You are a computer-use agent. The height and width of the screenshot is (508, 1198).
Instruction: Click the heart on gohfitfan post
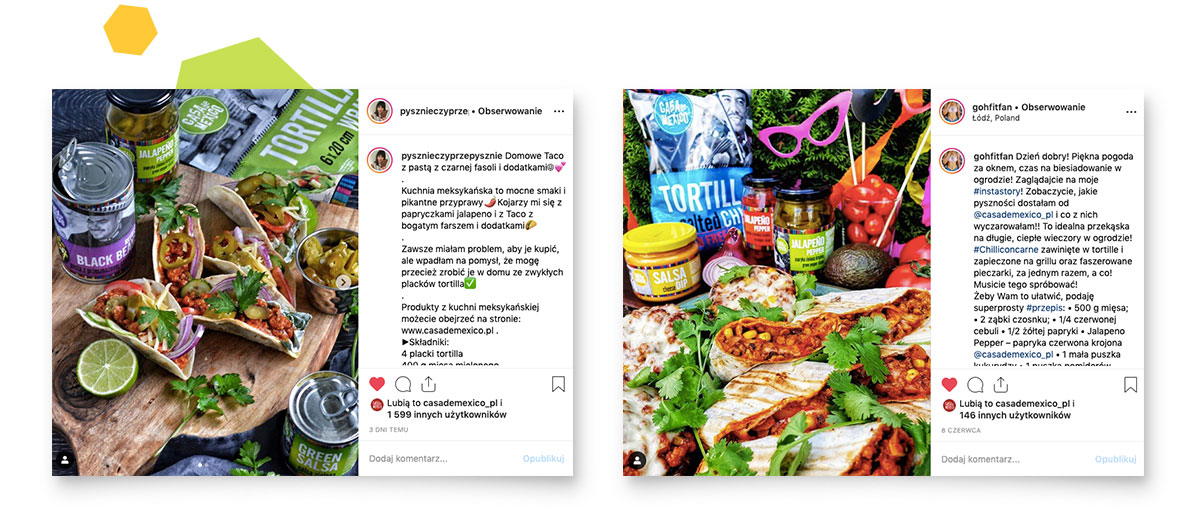(x=949, y=384)
